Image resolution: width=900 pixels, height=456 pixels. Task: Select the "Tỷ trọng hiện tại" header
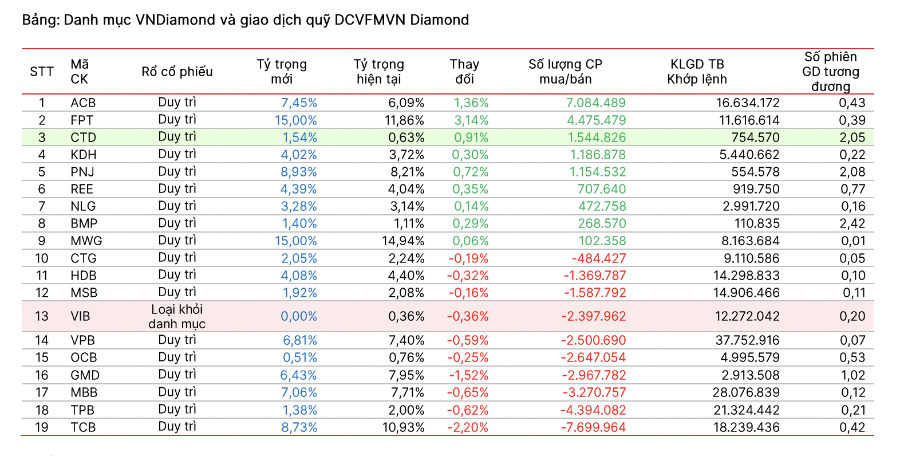click(385, 71)
